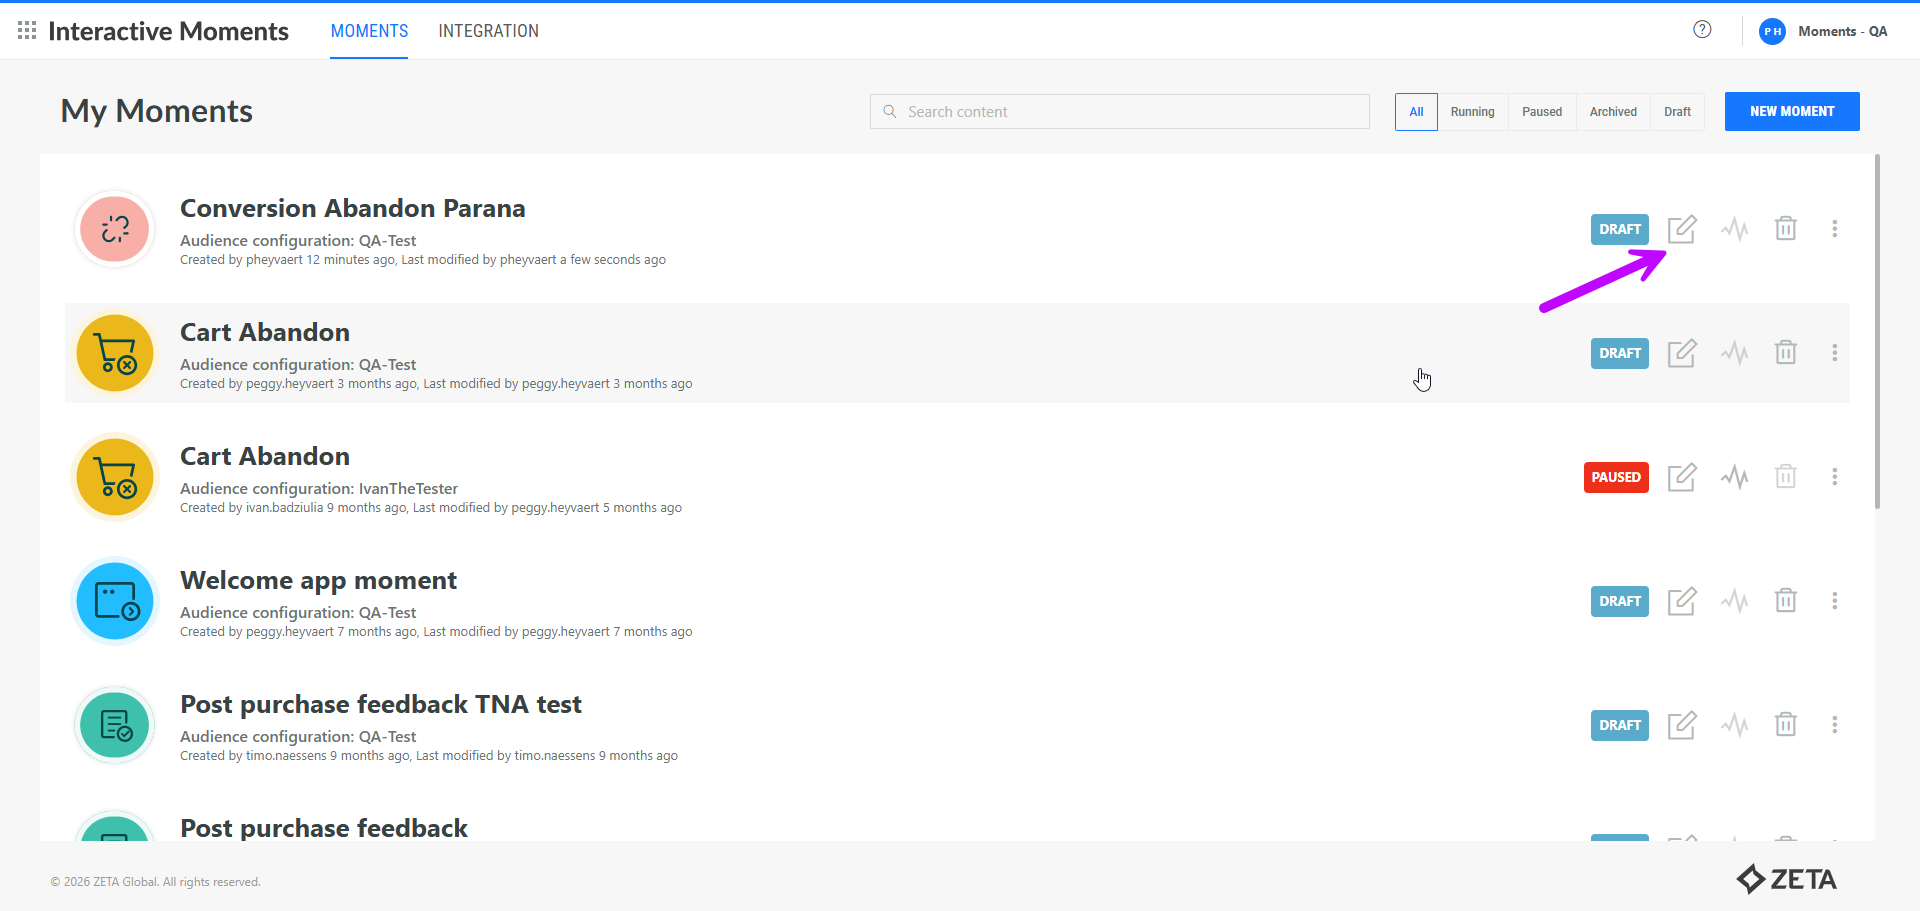Show only Archived moments
The height and width of the screenshot is (911, 1920).
pos(1613,112)
